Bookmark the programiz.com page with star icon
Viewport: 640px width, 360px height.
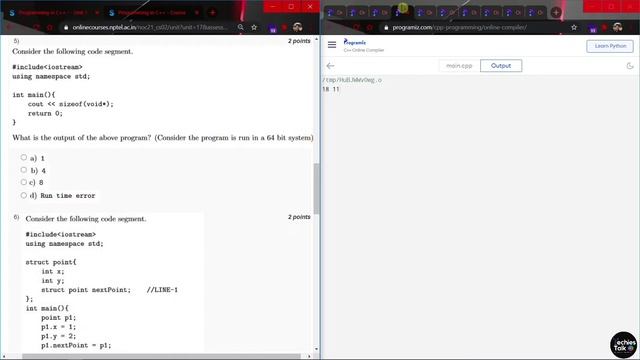pyautogui.click(x=574, y=27)
